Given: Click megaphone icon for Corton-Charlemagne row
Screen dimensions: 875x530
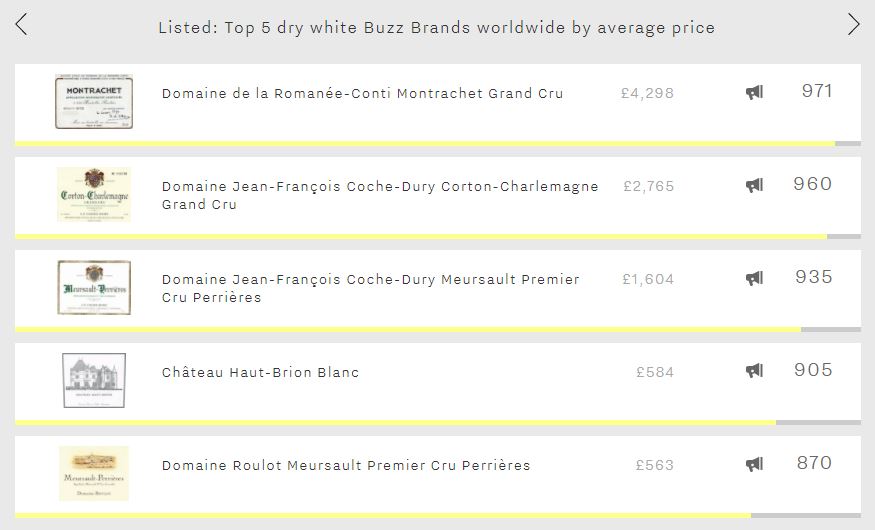Looking at the screenshot, I should (754, 185).
